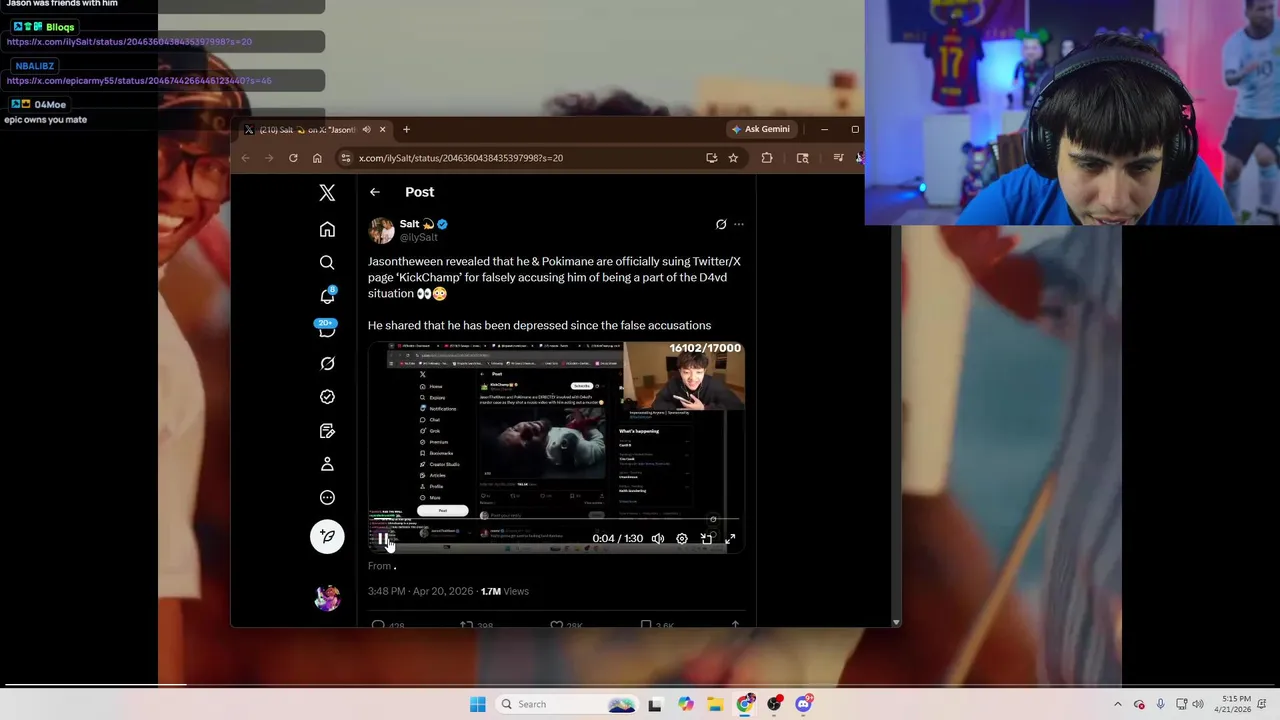Bookmark the post
This screenshot has width=1280, height=720.
point(645,624)
